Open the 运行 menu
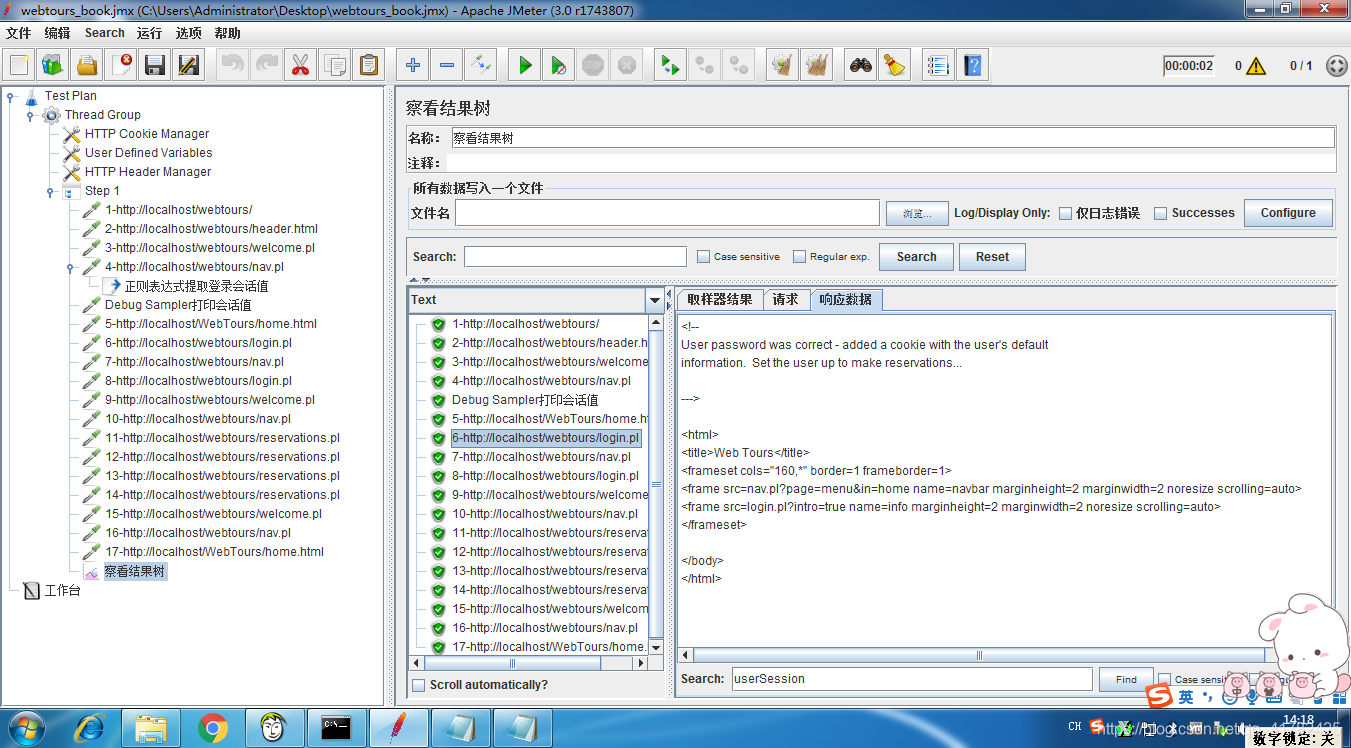1351x748 pixels. (x=149, y=33)
